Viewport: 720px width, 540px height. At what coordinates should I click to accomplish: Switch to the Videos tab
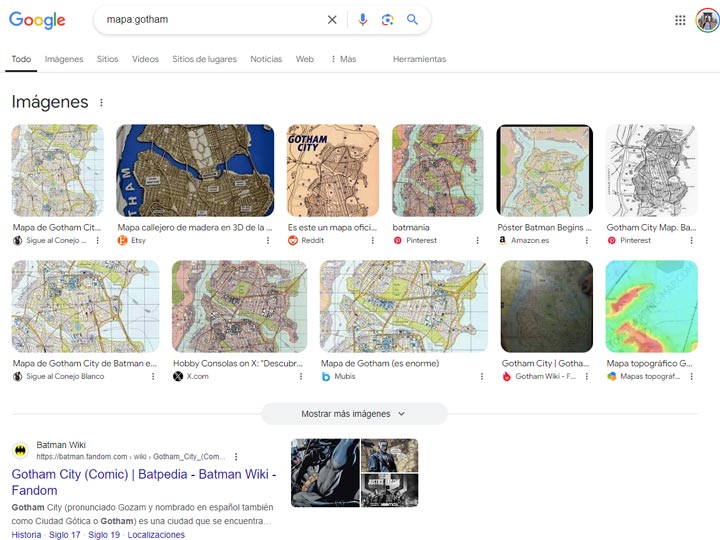click(x=145, y=59)
